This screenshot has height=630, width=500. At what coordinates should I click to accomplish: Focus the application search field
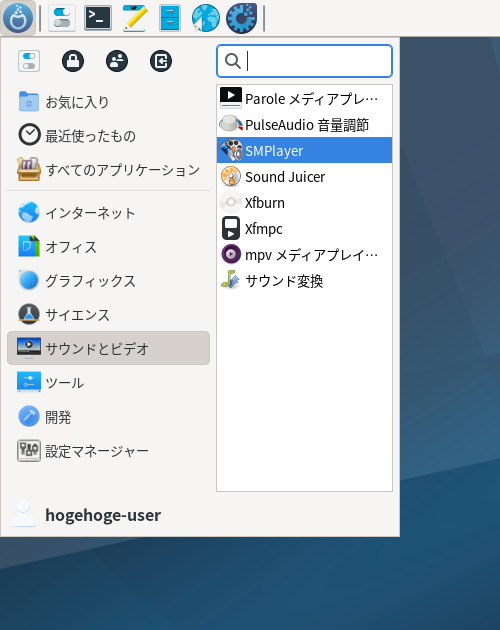(x=304, y=61)
